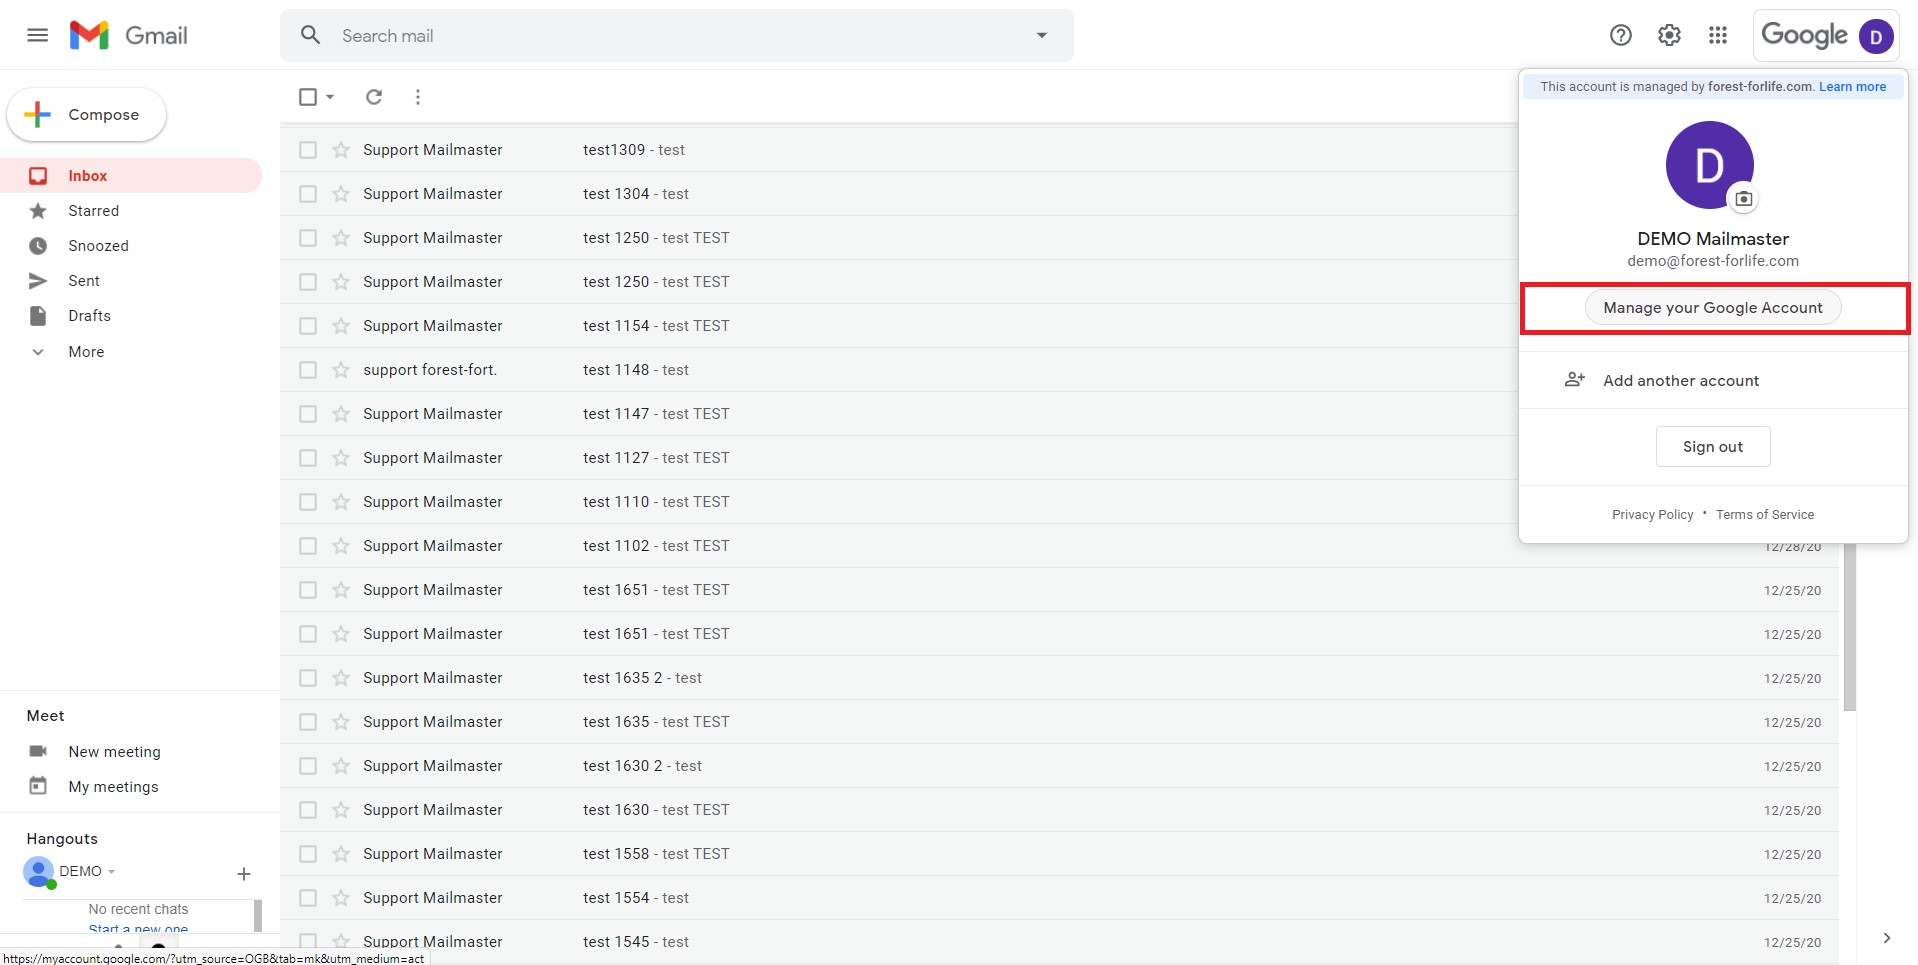This screenshot has height=965, width=1918.
Task: Click the My meetings calendar icon
Action: click(x=38, y=786)
